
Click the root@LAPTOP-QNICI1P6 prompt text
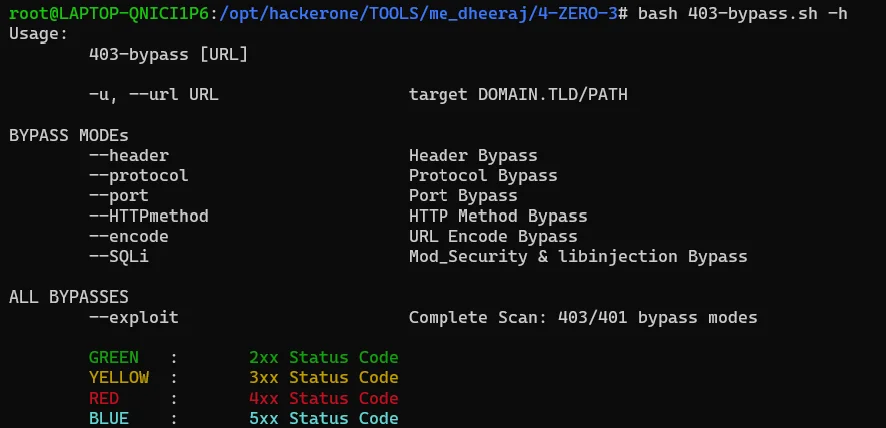109,14
